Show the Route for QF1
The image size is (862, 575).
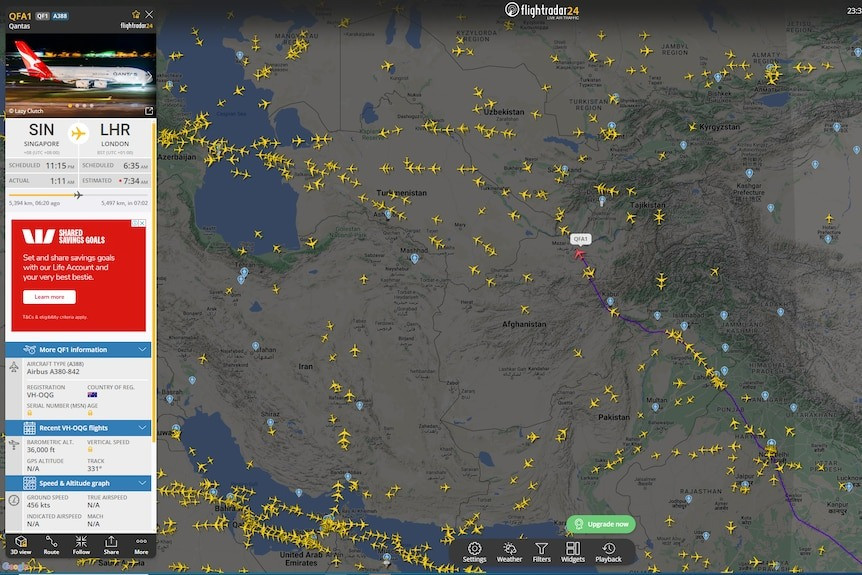point(51,545)
